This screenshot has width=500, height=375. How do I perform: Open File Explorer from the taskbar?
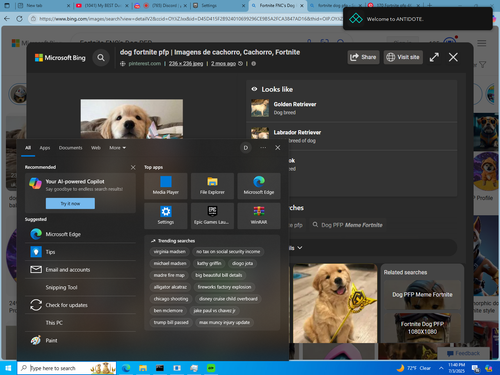[x=143, y=368]
